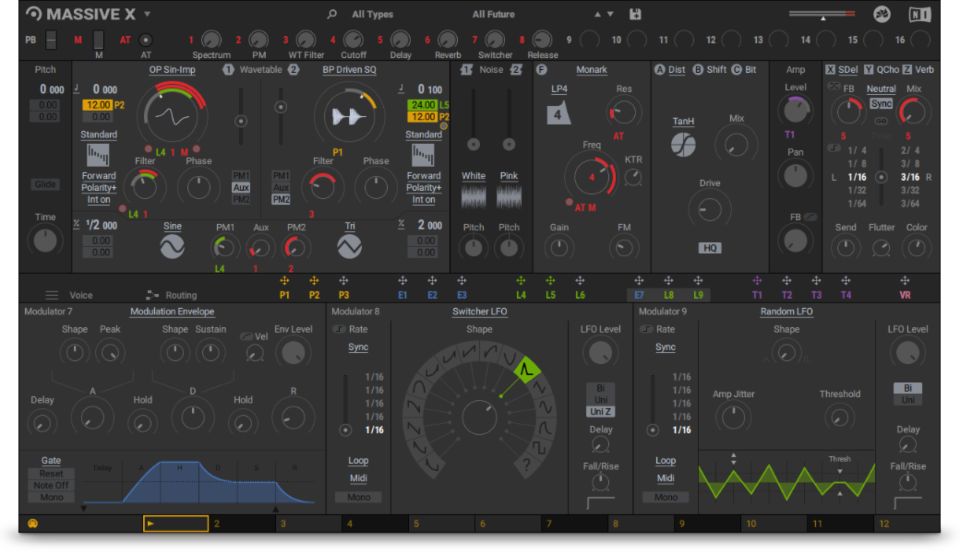
Task: Select the Switcher LFO title in Modulator 8
Action: (x=479, y=311)
